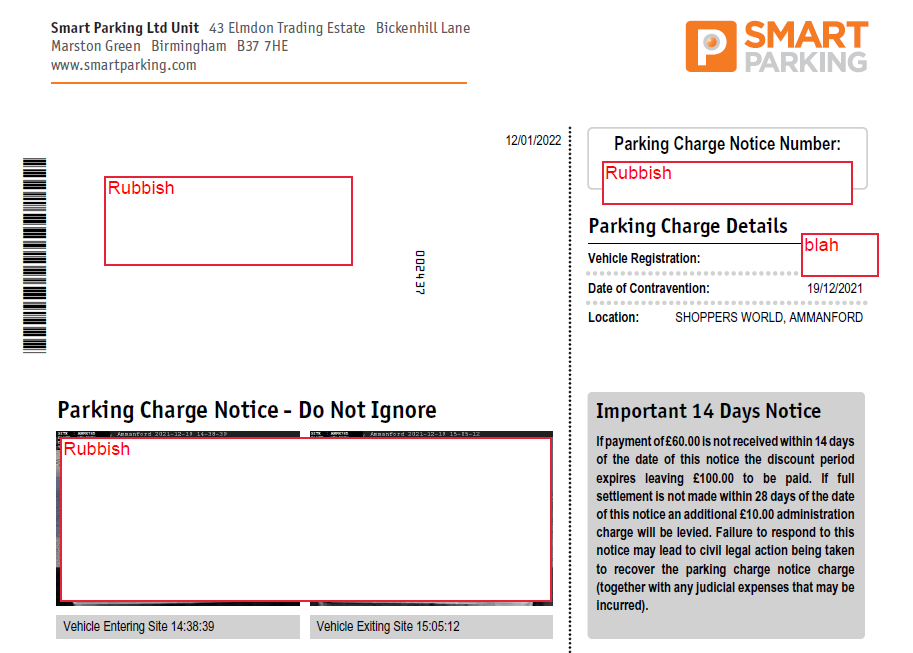This screenshot has width=913, height=653.
Task: Click the vertical barcode on the left edge
Action: click(x=34, y=255)
